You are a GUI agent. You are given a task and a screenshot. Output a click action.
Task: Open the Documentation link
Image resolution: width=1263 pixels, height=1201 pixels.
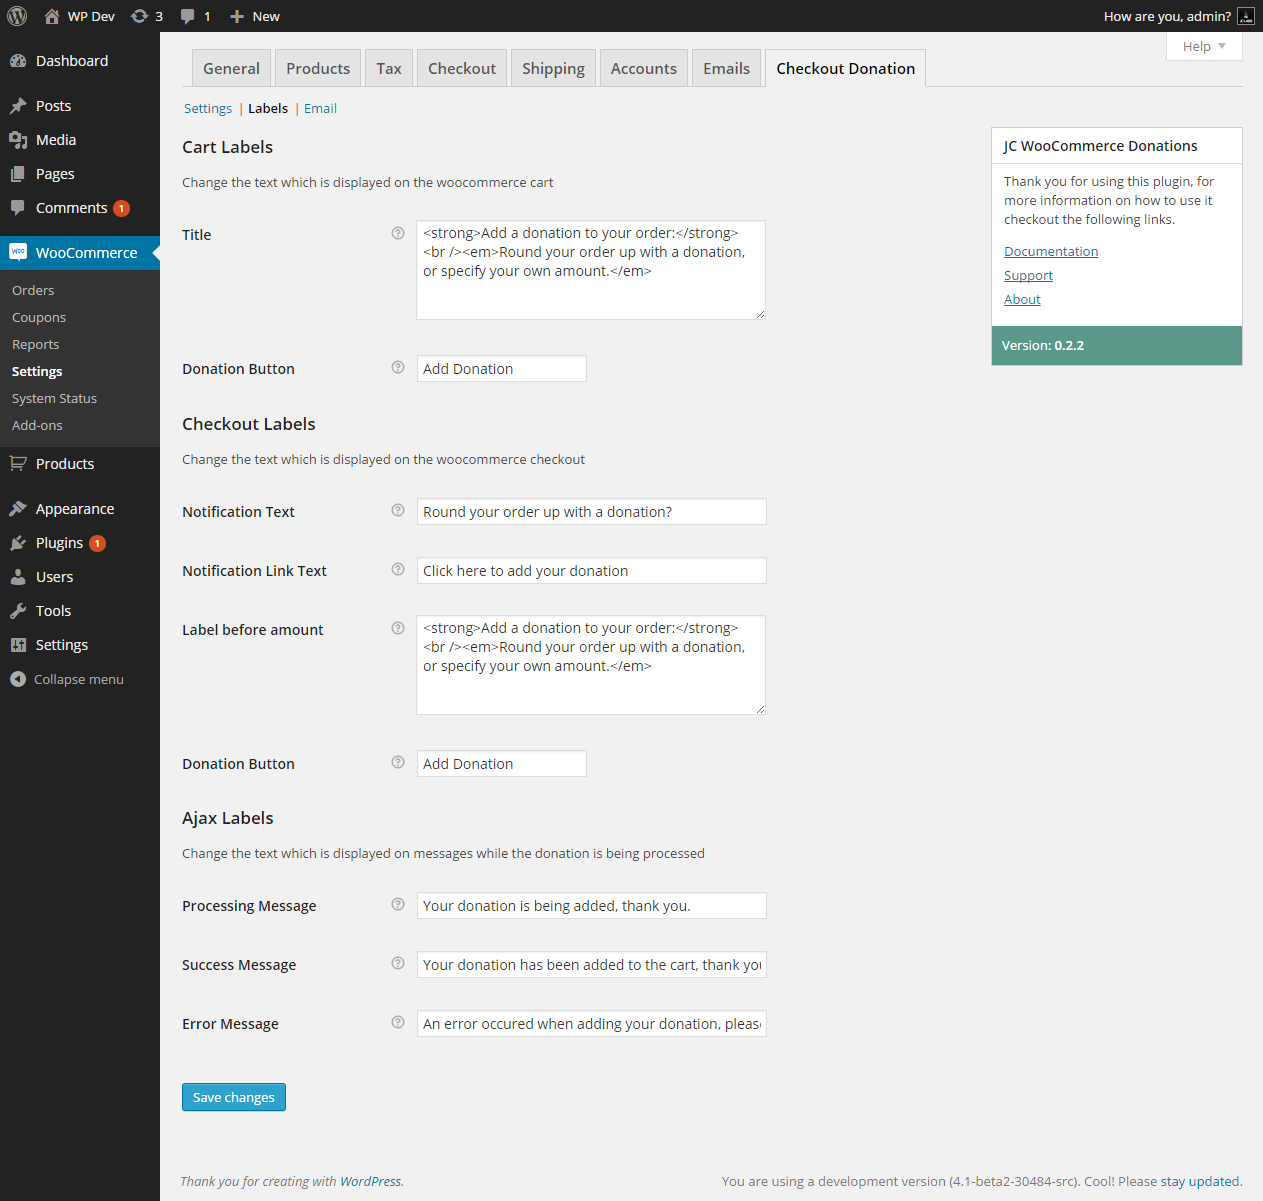pos(1051,251)
